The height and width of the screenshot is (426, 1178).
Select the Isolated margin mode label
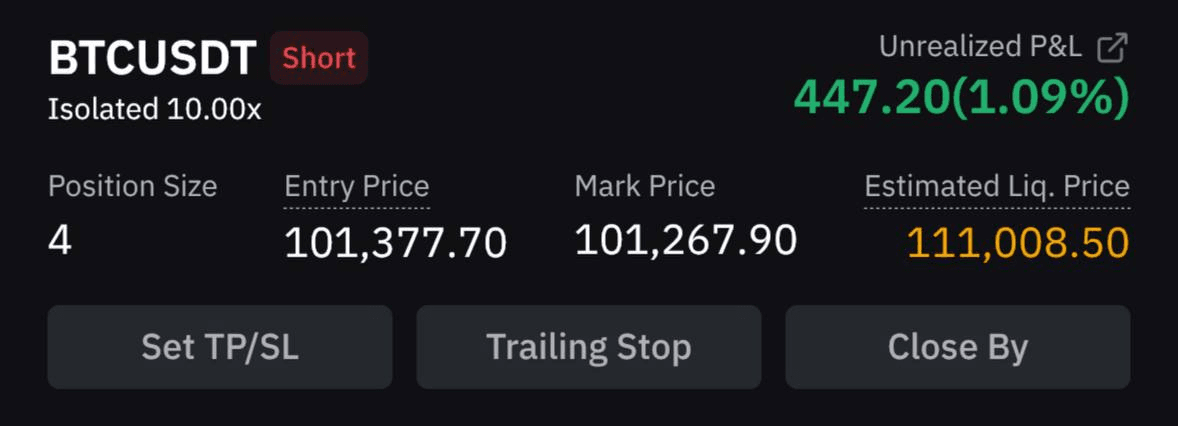pyautogui.click(x=103, y=110)
